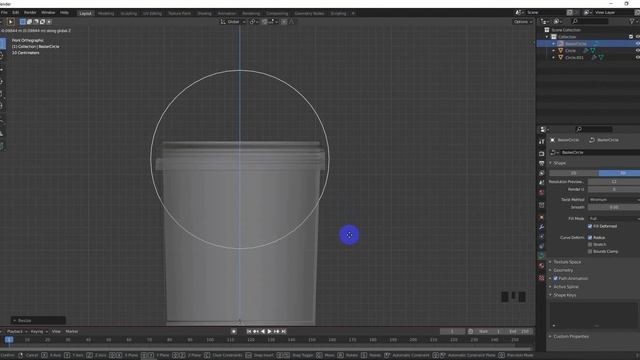Image resolution: width=640 pixels, height=360 pixels.
Task: Enable the Stretch checkbox
Action: coord(590,244)
